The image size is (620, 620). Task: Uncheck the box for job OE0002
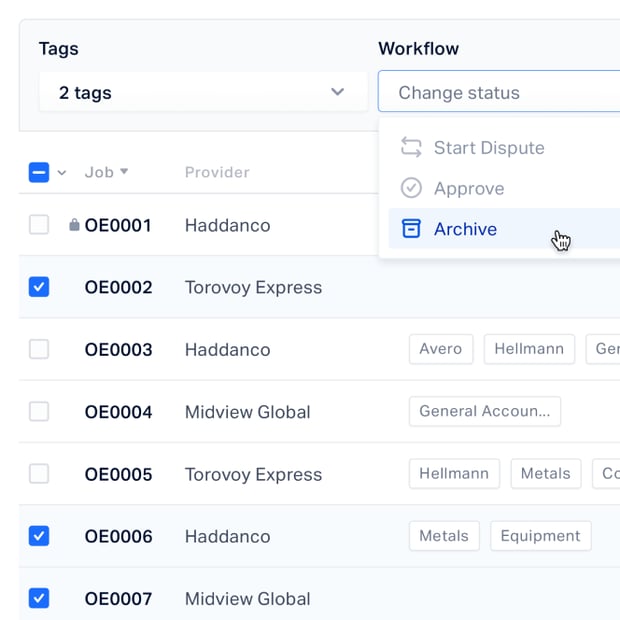click(39, 287)
